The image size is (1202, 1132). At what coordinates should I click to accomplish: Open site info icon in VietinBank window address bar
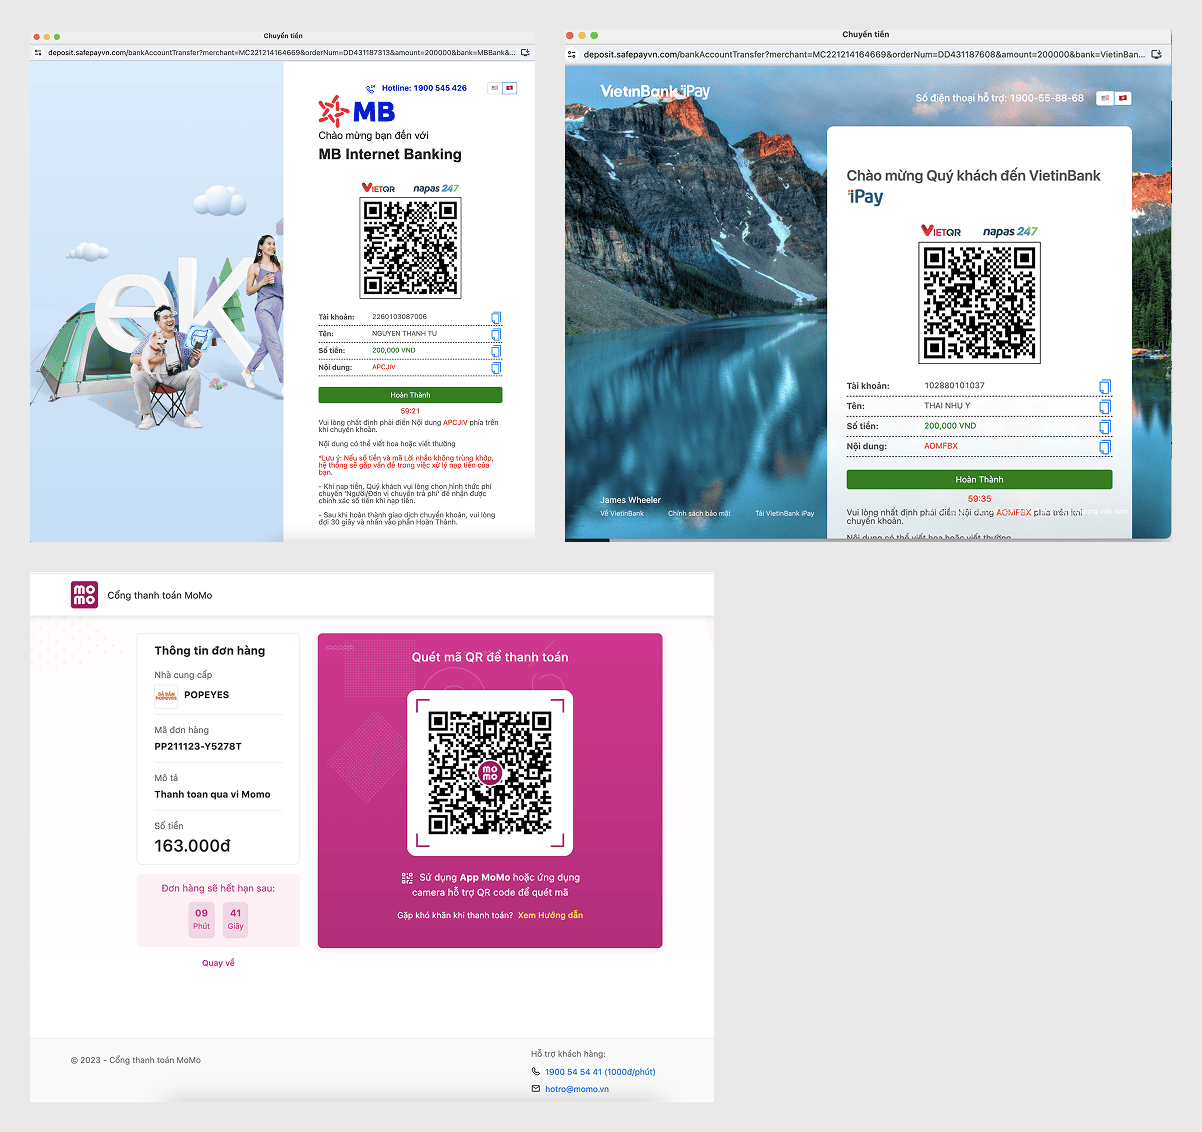click(x=572, y=54)
